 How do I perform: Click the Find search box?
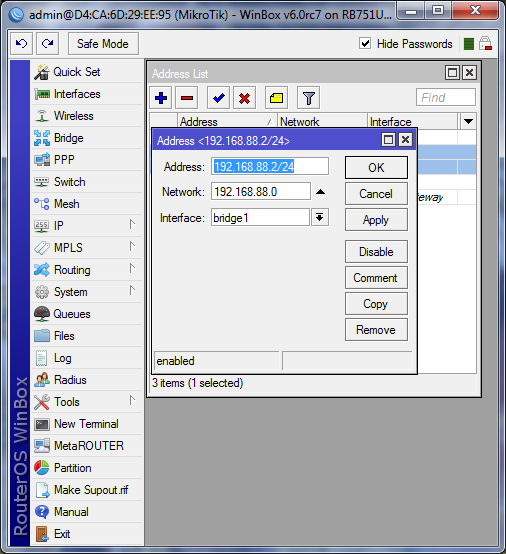tap(446, 97)
